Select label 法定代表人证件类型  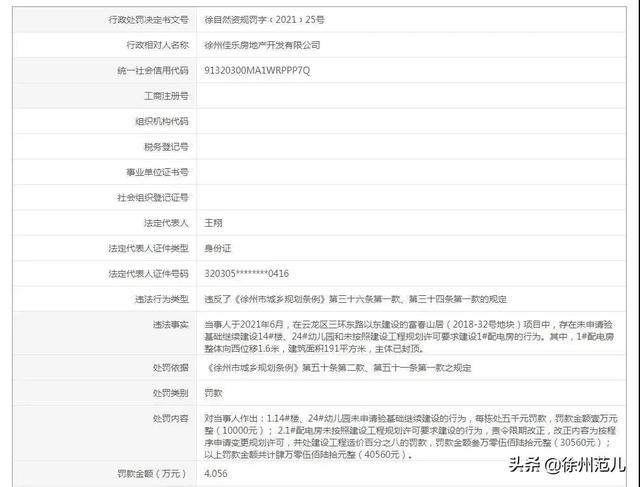[x=149, y=248]
